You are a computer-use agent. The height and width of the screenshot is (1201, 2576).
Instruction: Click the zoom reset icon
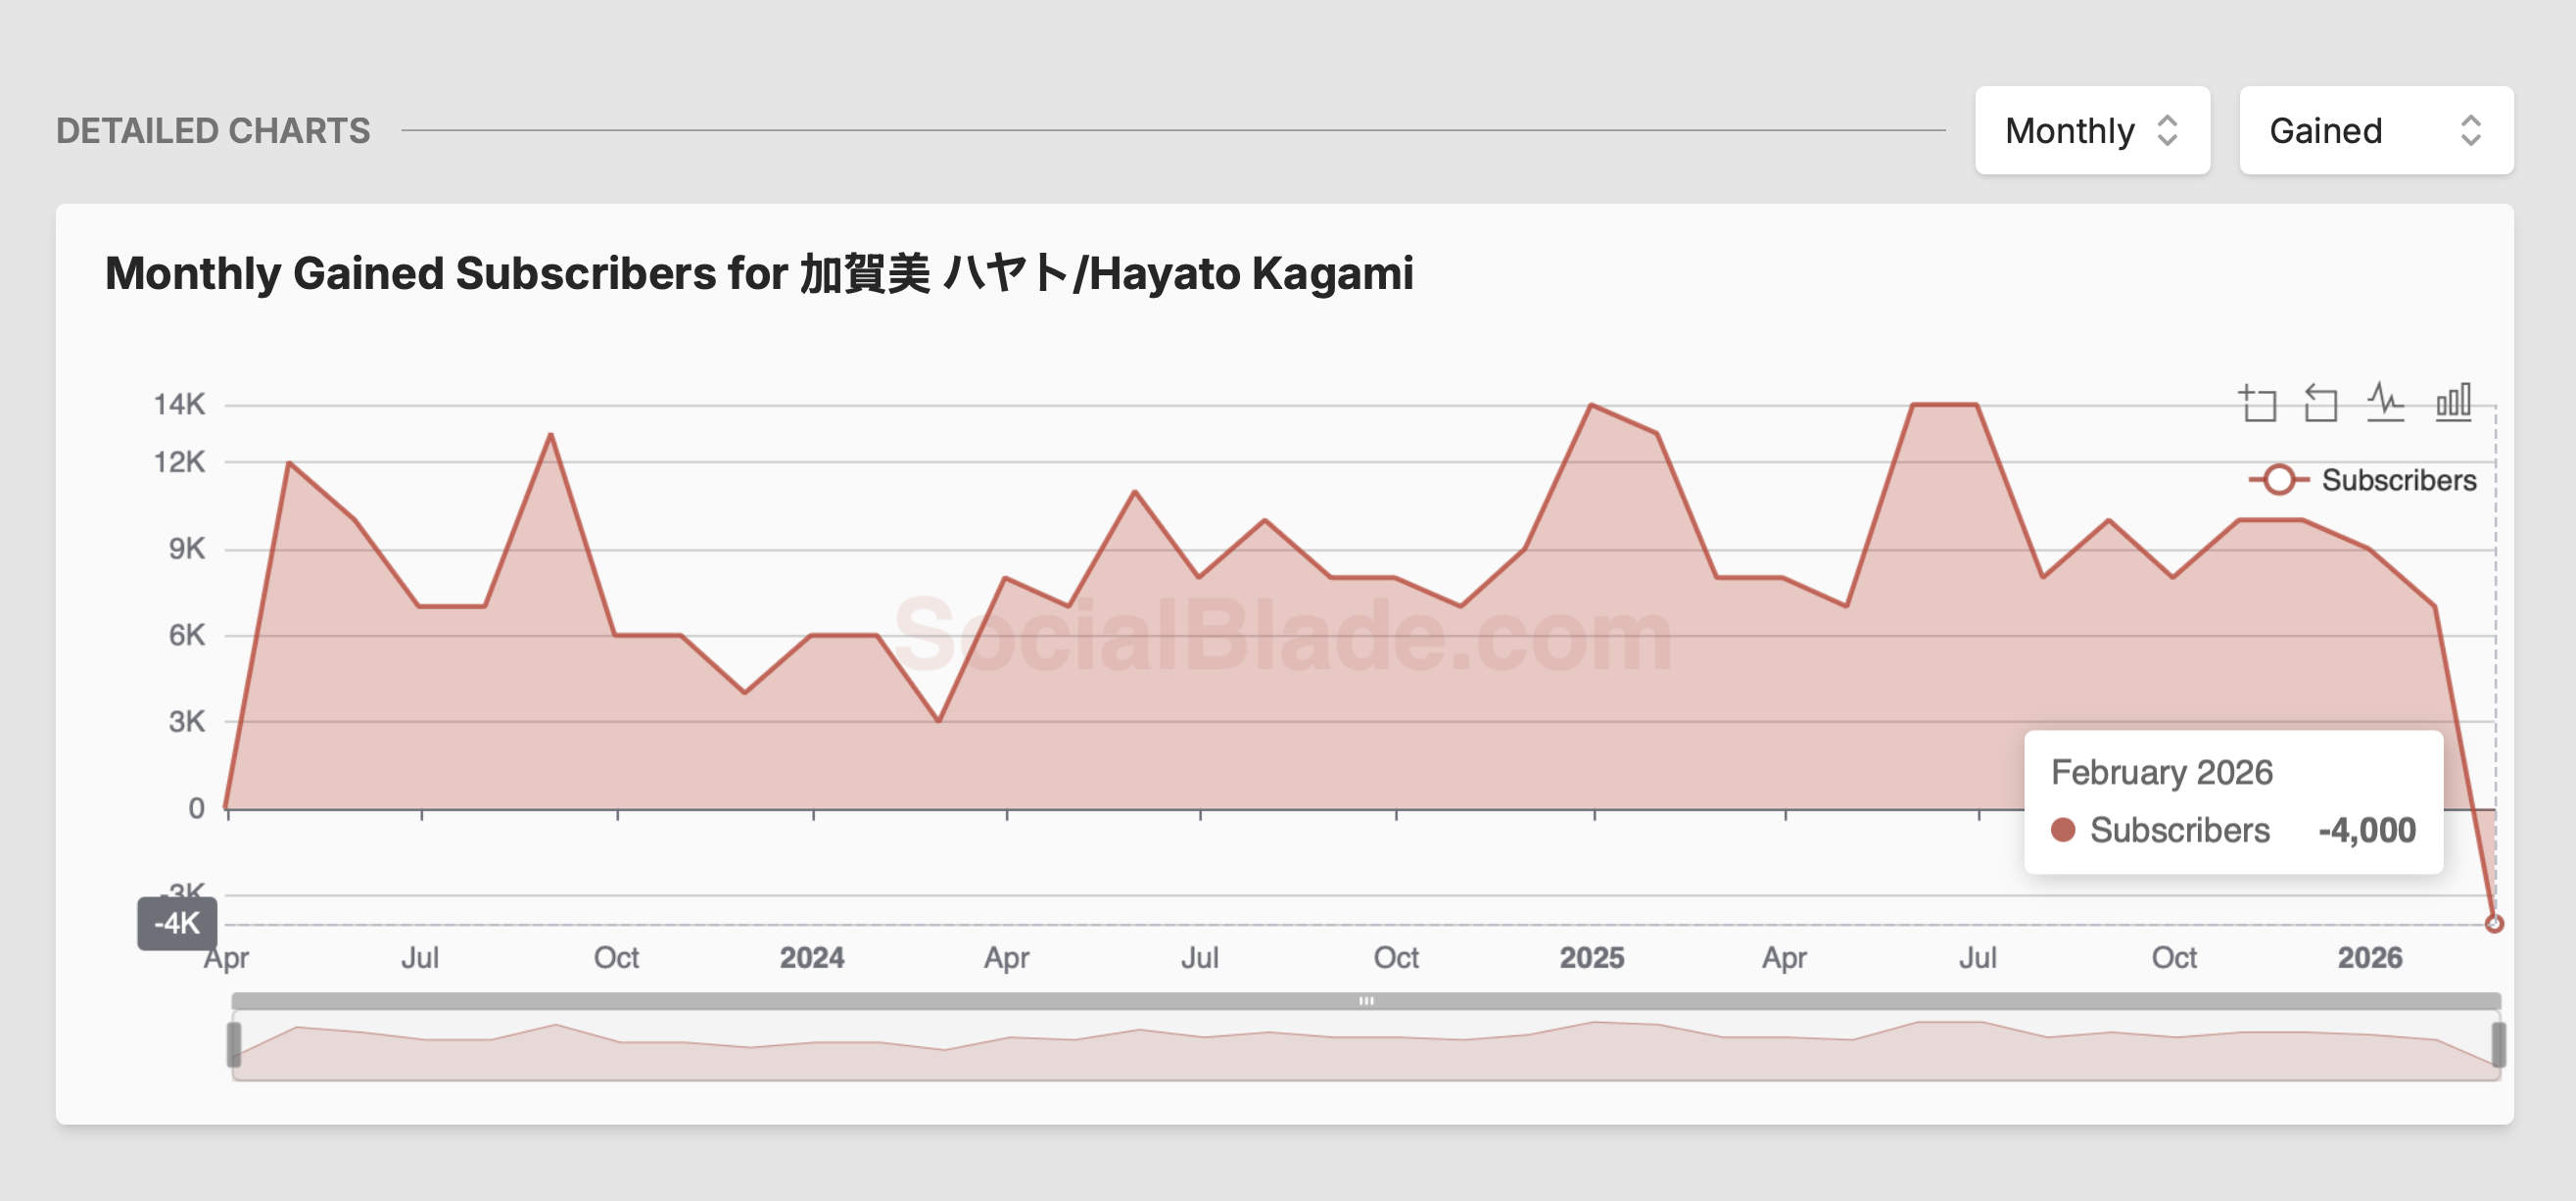point(2321,403)
